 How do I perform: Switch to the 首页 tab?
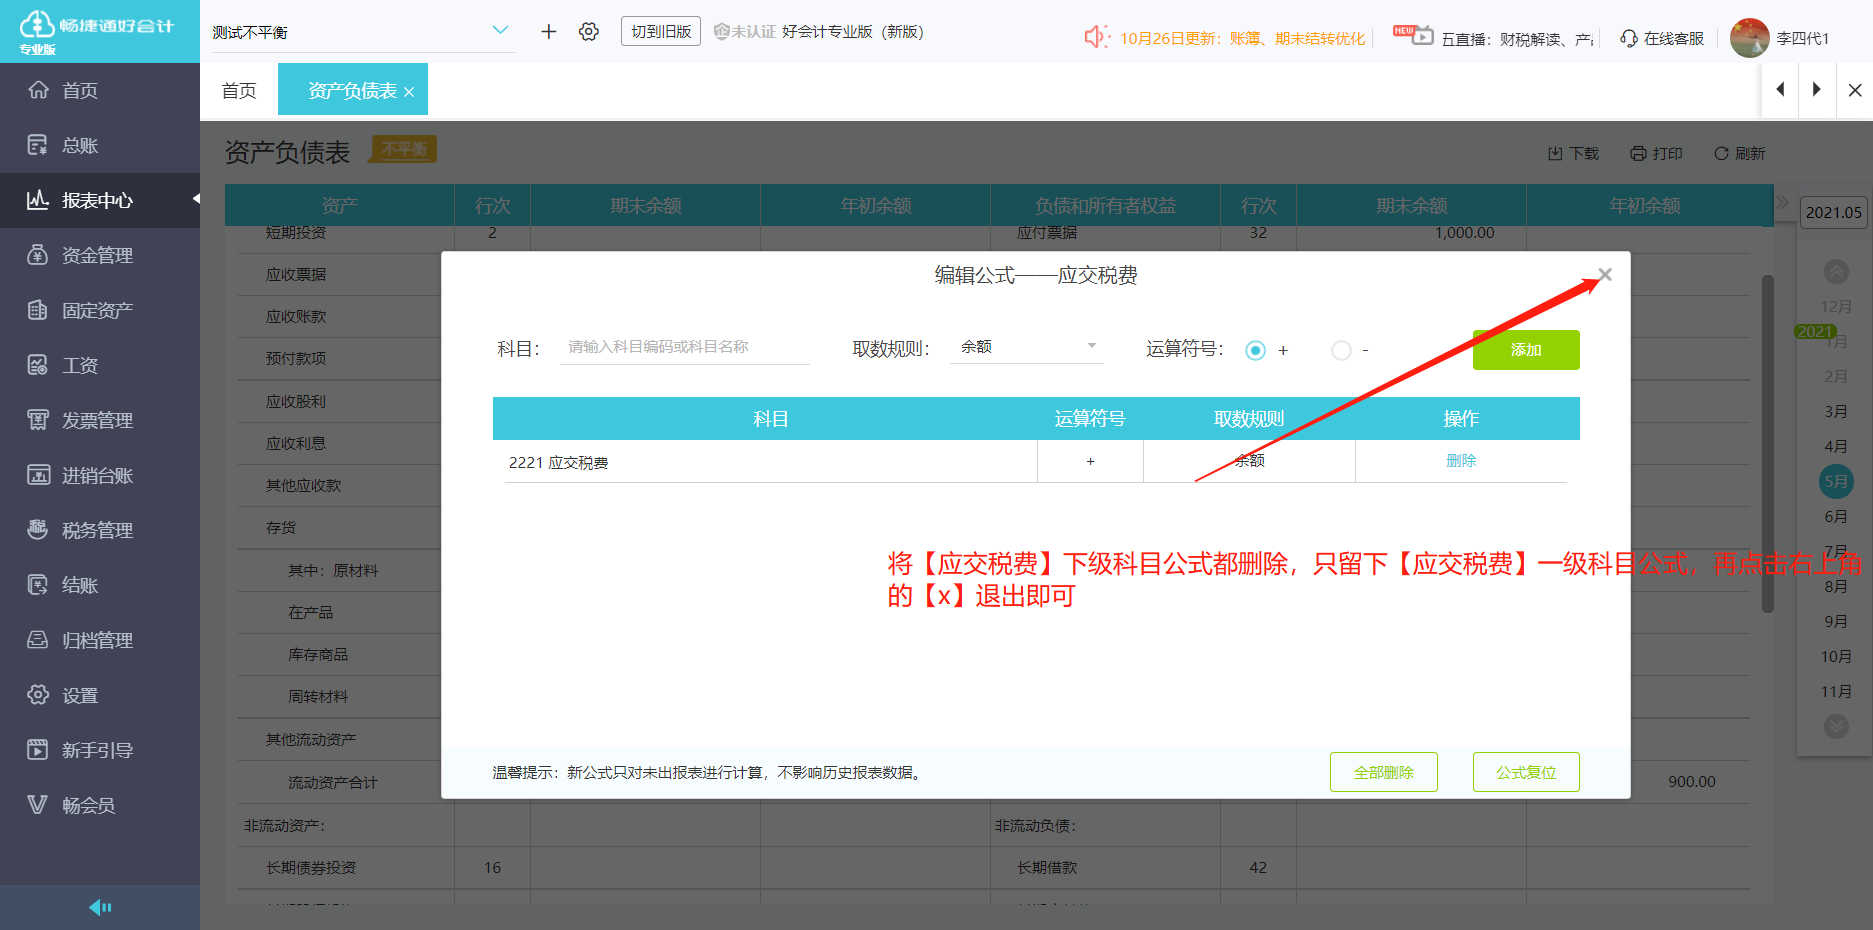point(239,89)
